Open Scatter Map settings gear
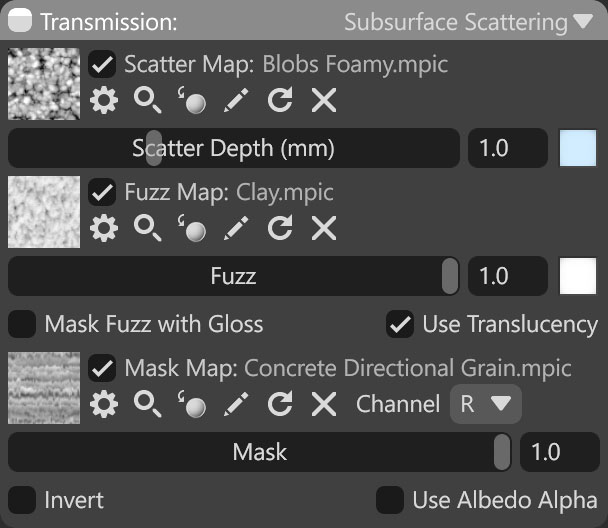Image resolution: width=608 pixels, height=528 pixels. 104,100
